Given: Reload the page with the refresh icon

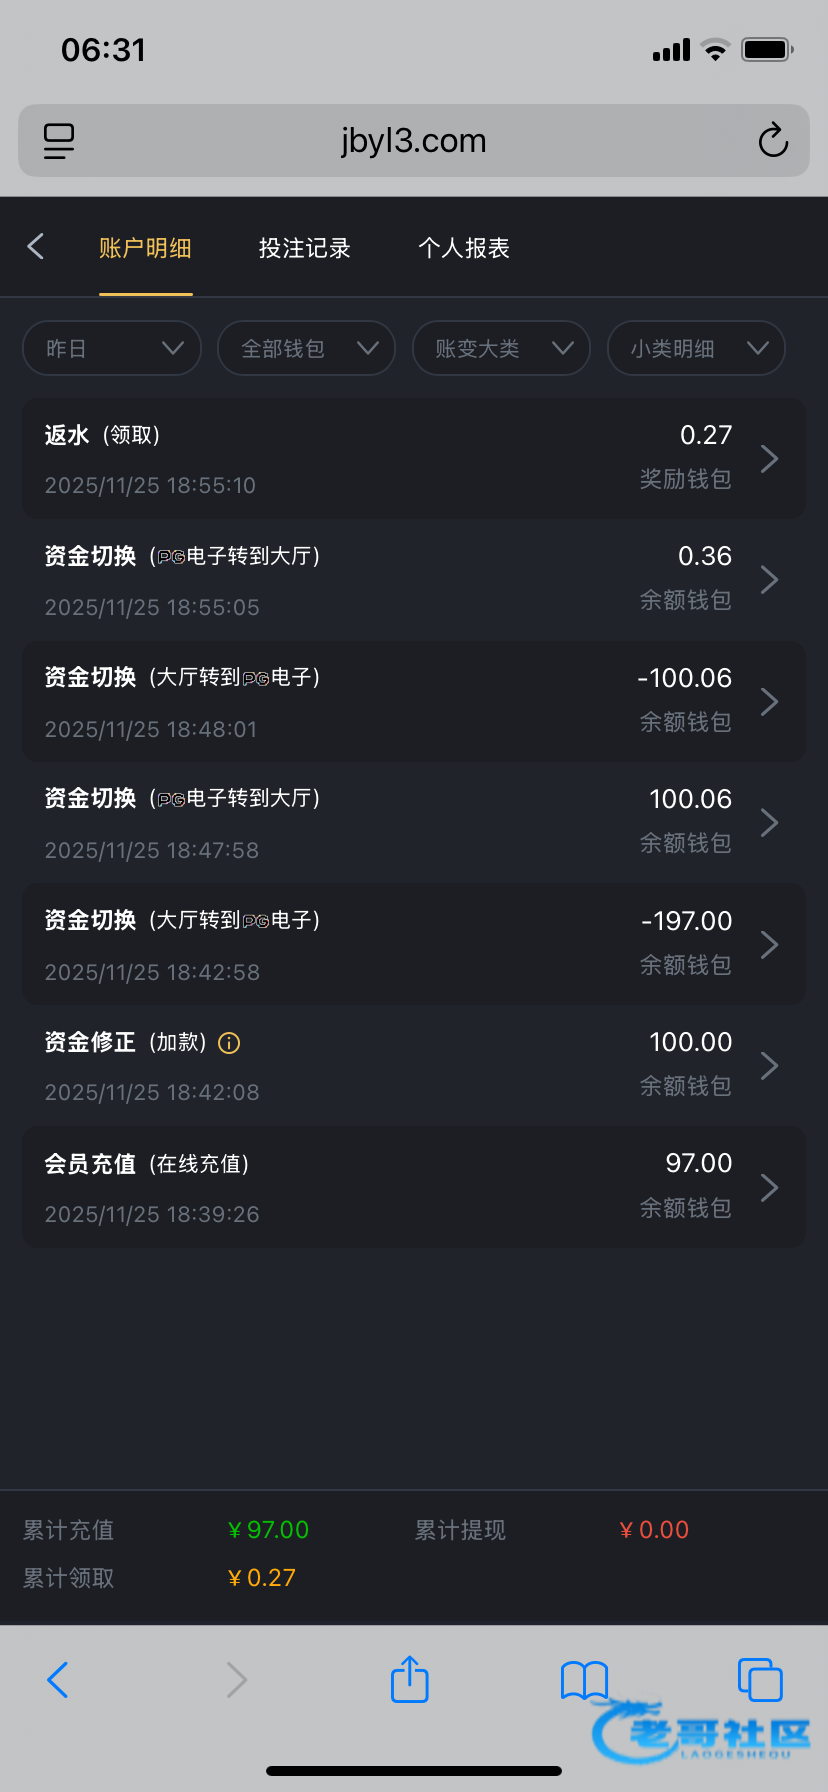Looking at the screenshot, I should 773,141.
